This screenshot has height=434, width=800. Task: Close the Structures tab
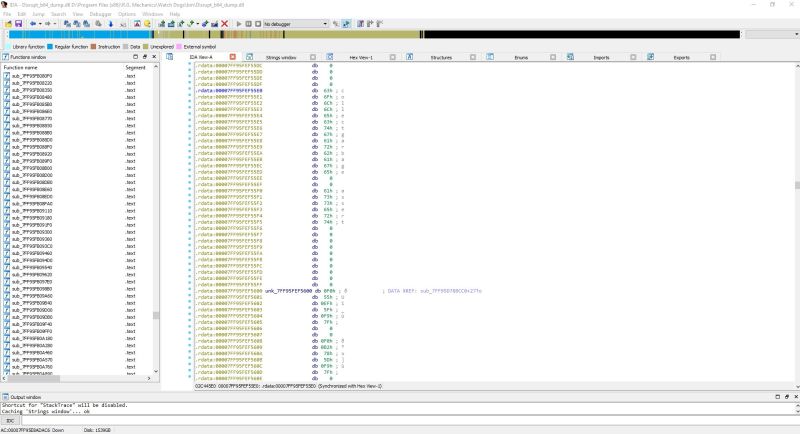473,57
